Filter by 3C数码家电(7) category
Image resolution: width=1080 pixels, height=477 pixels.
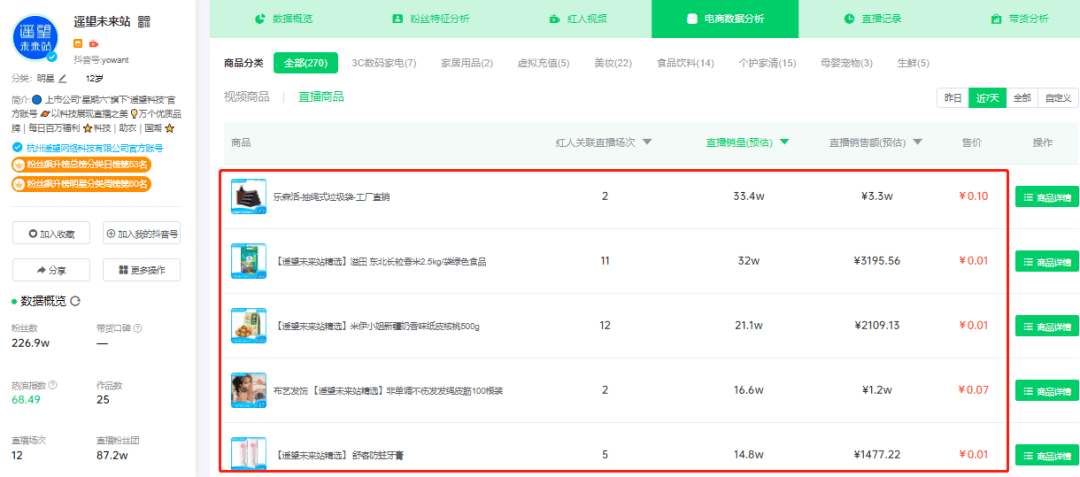coord(384,63)
